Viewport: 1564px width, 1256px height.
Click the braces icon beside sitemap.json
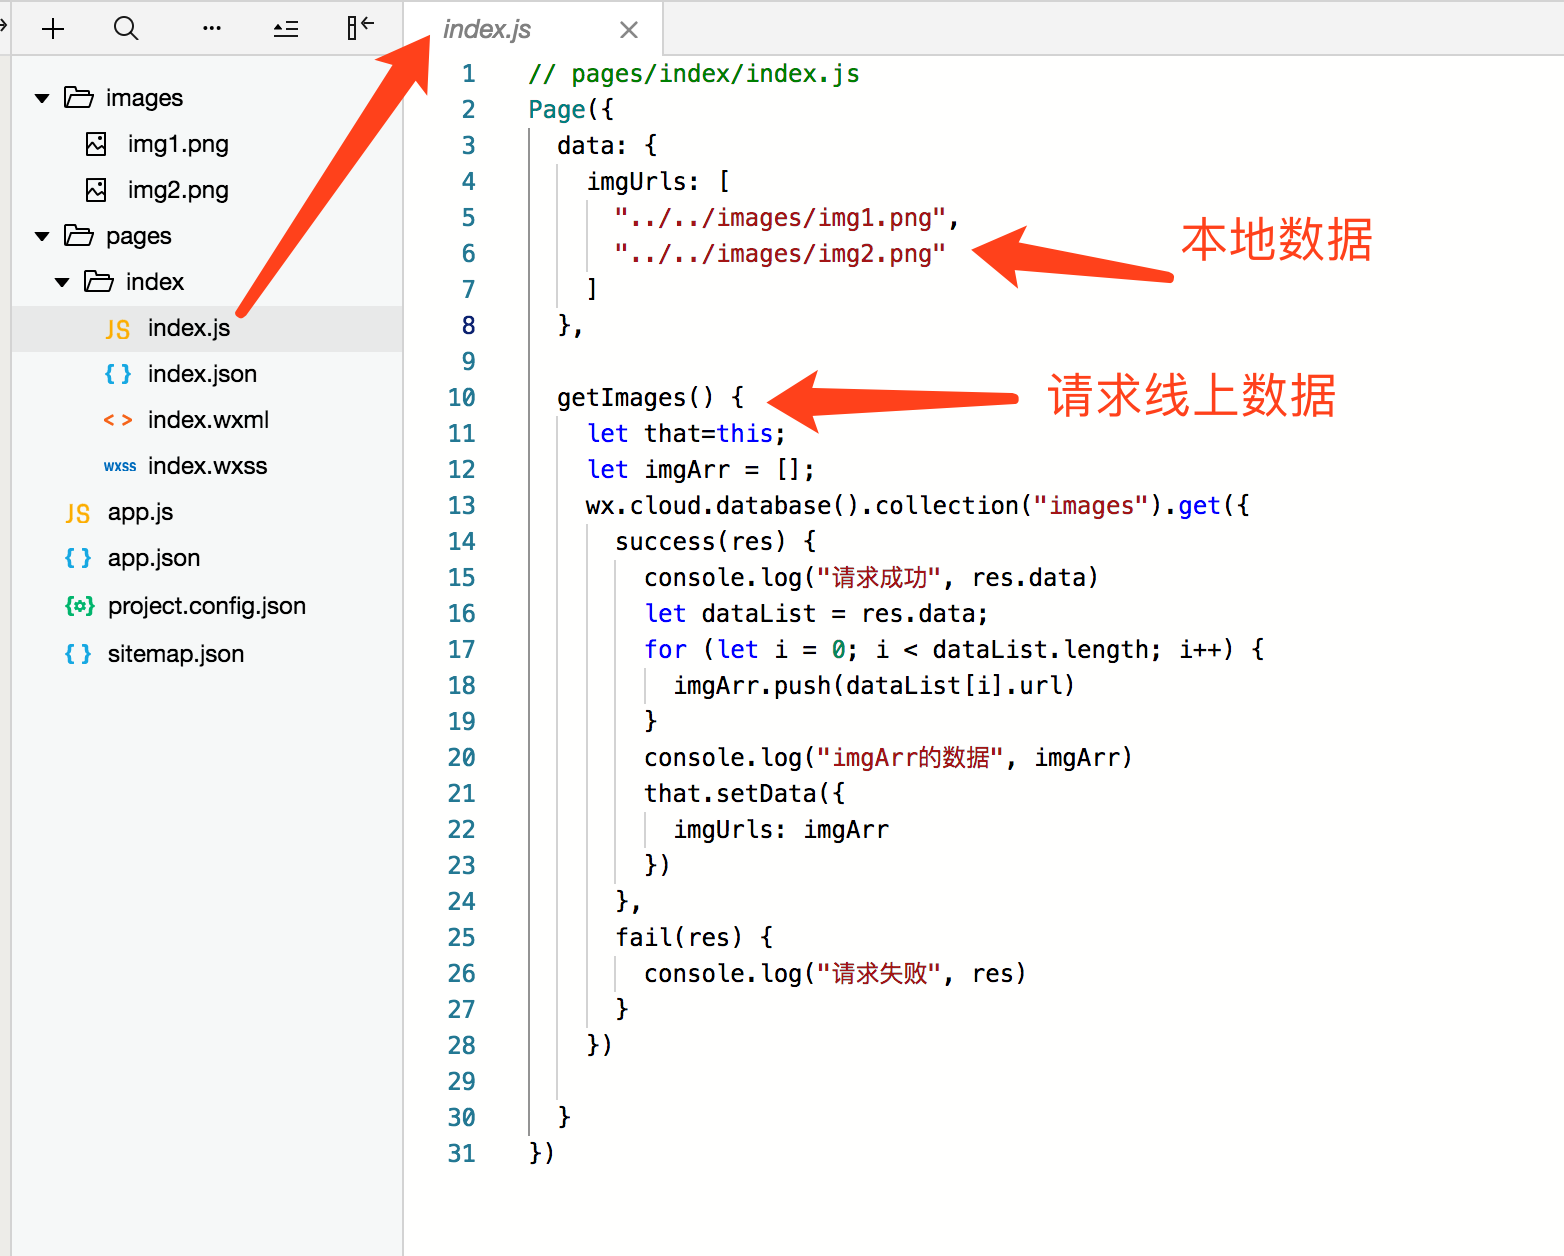point(78,654)
